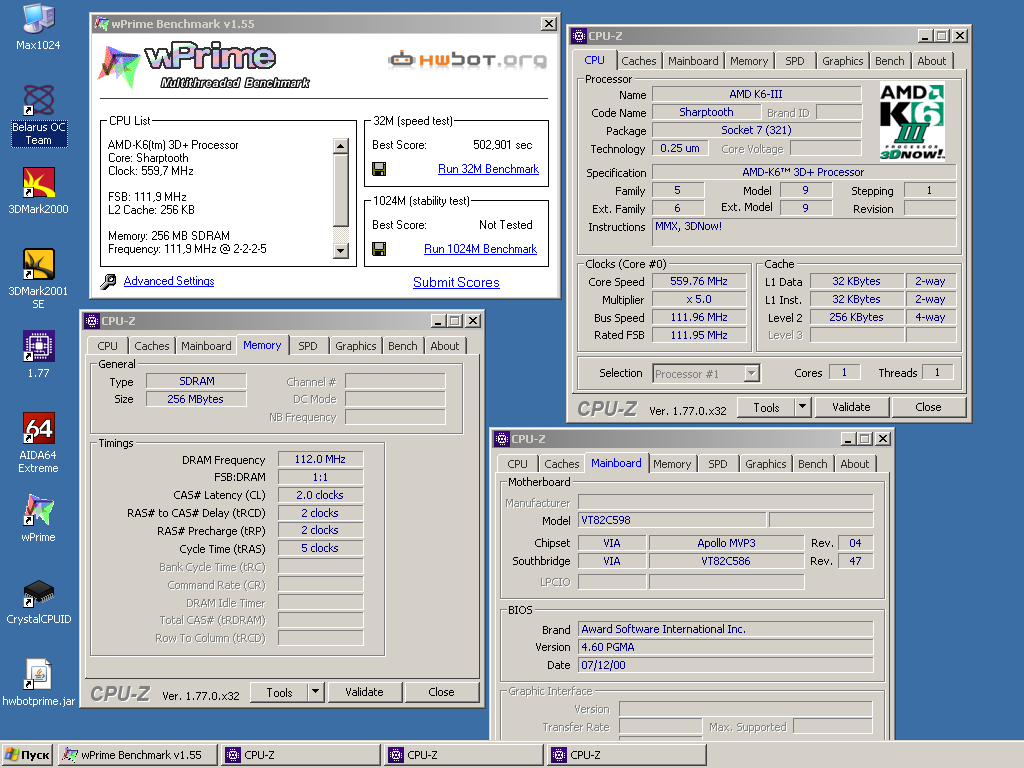
Task: Select the Belarus OC Team desktop shortcut
Action: (x=39, y=116)
